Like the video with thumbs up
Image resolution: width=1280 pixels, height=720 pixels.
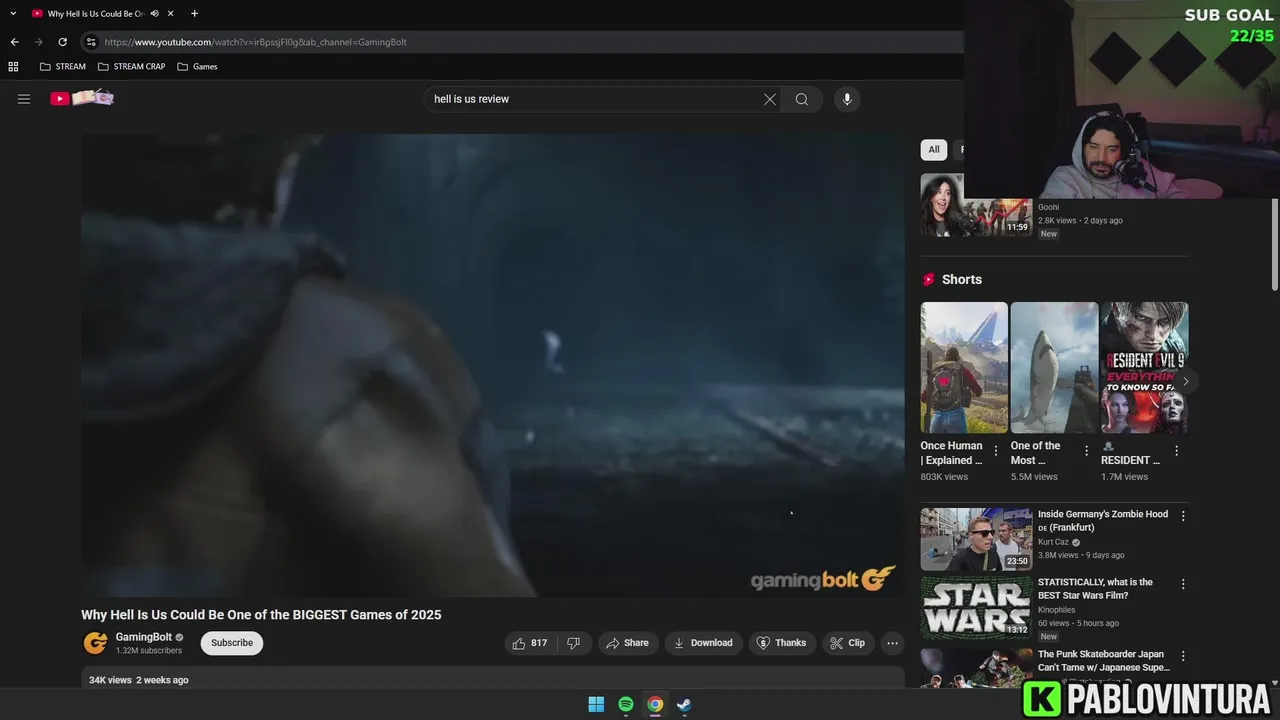pyautogui.click(x=530, y=643)
